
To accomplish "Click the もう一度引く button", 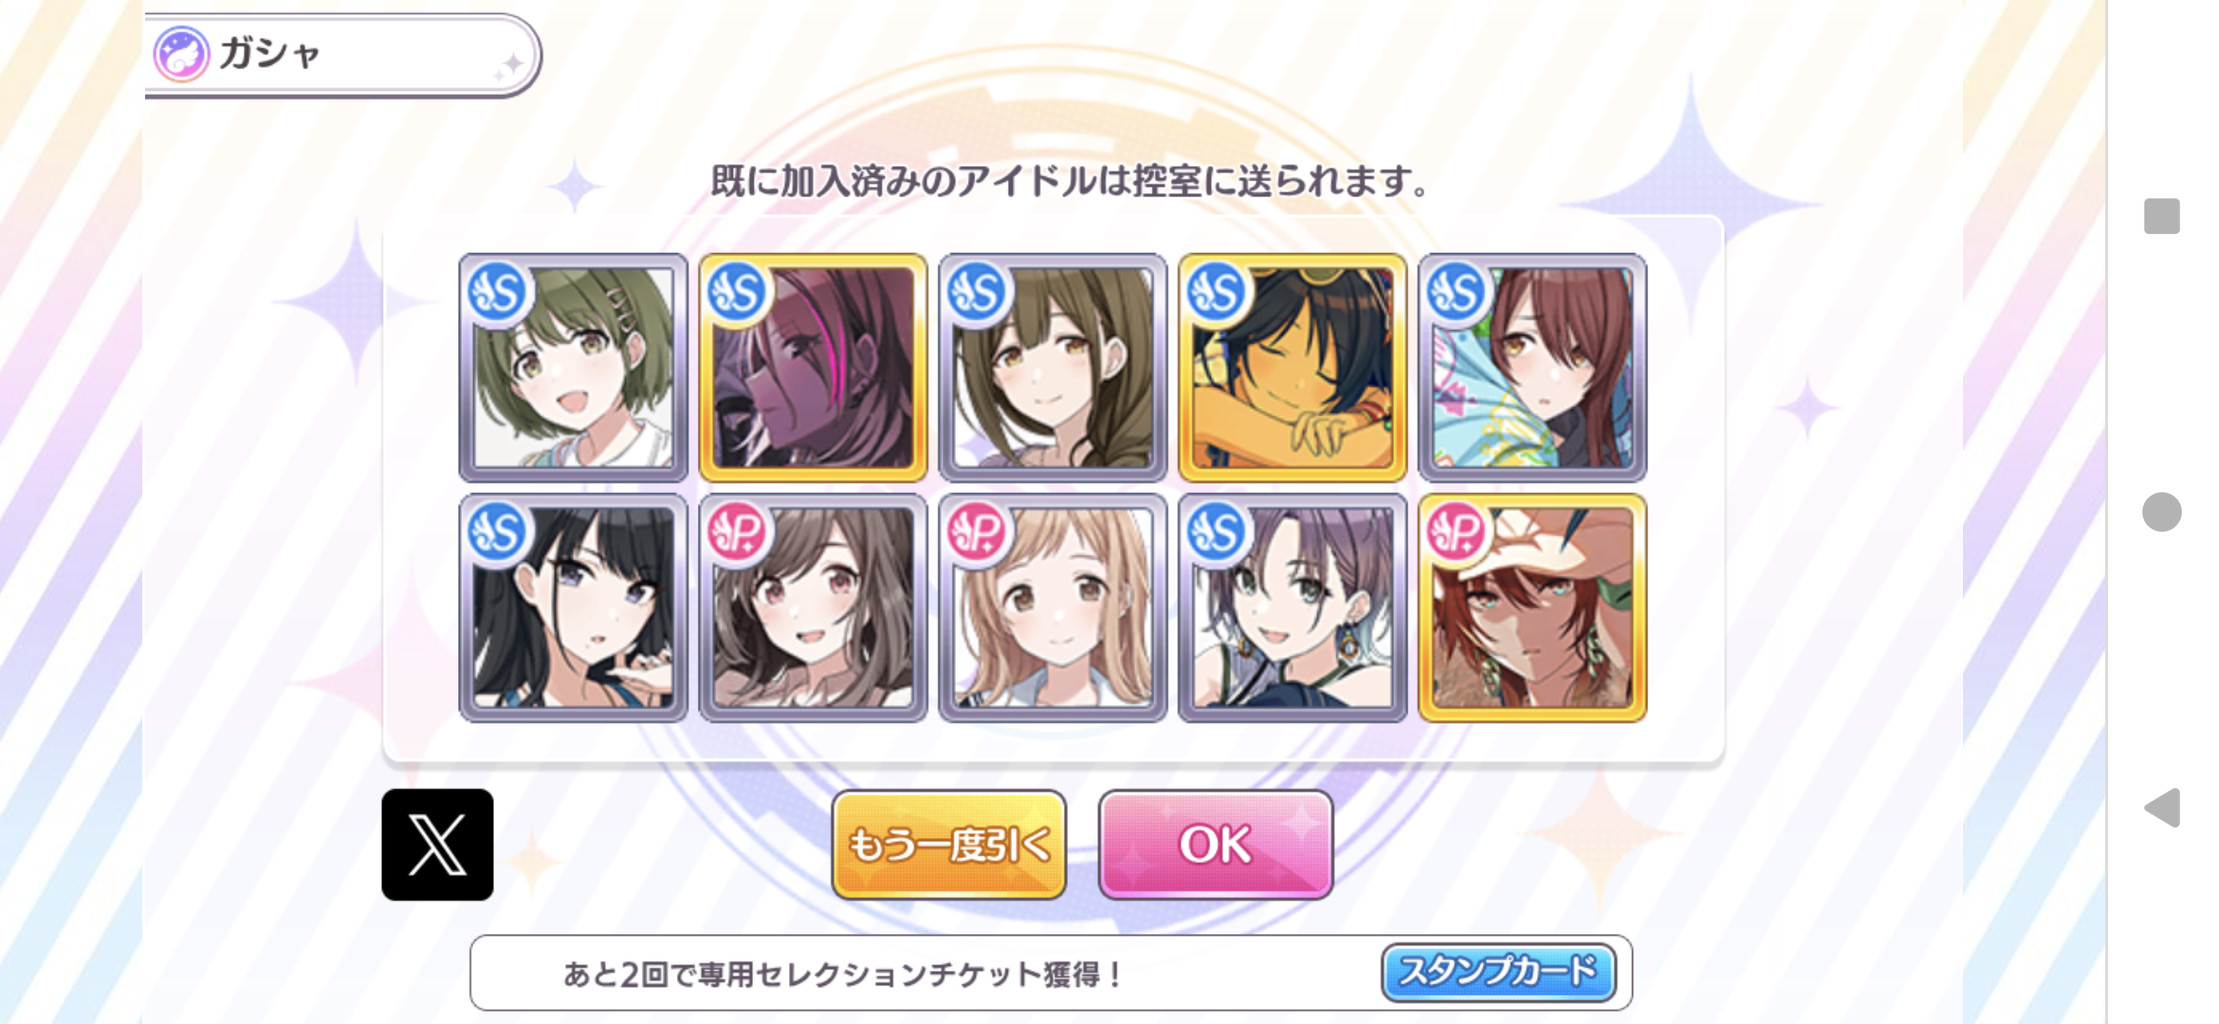I will [x=948, y=844].
